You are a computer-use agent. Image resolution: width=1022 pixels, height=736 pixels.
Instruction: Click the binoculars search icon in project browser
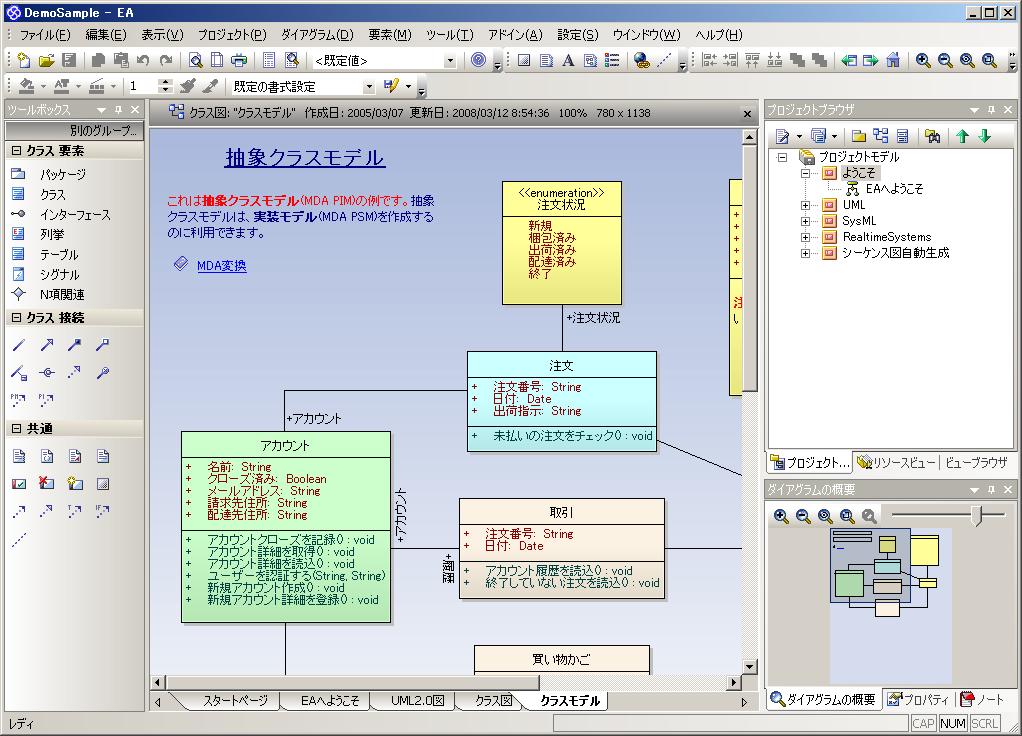[932, 136]
